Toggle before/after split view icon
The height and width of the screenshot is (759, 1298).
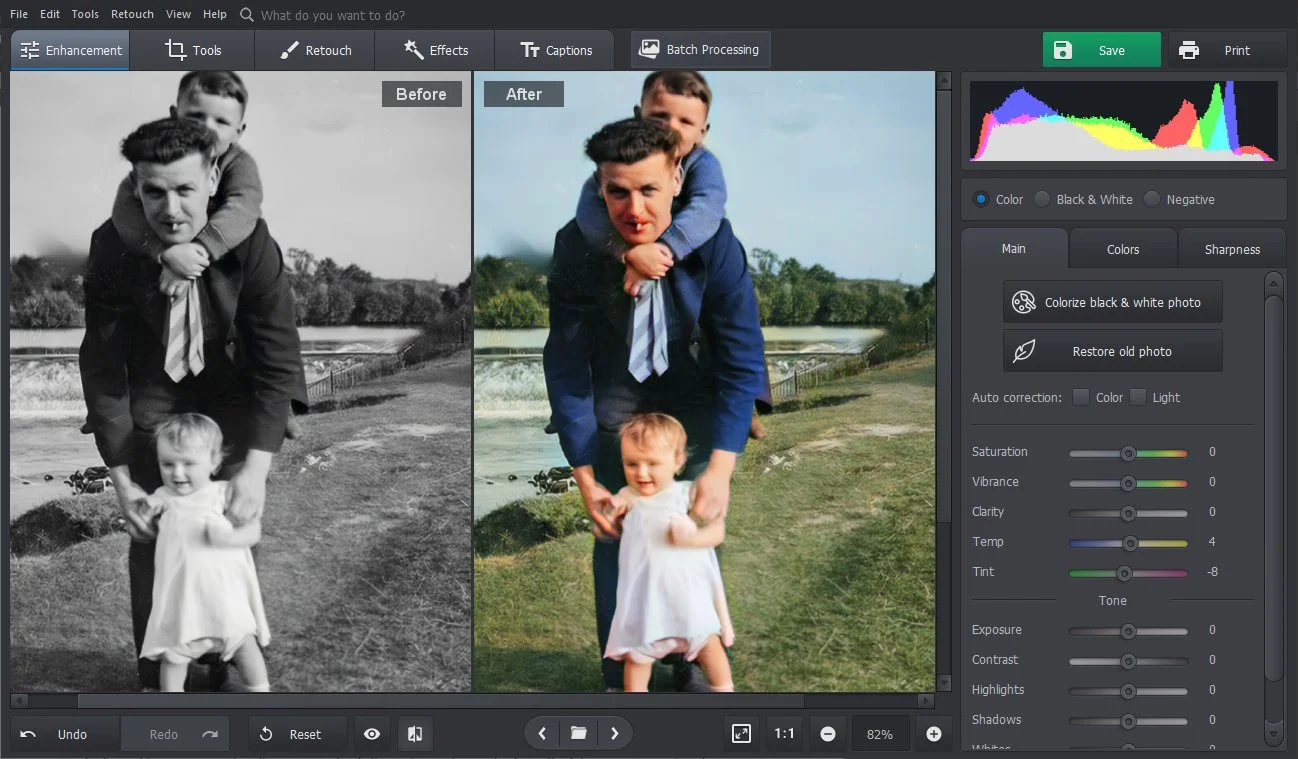414,734
